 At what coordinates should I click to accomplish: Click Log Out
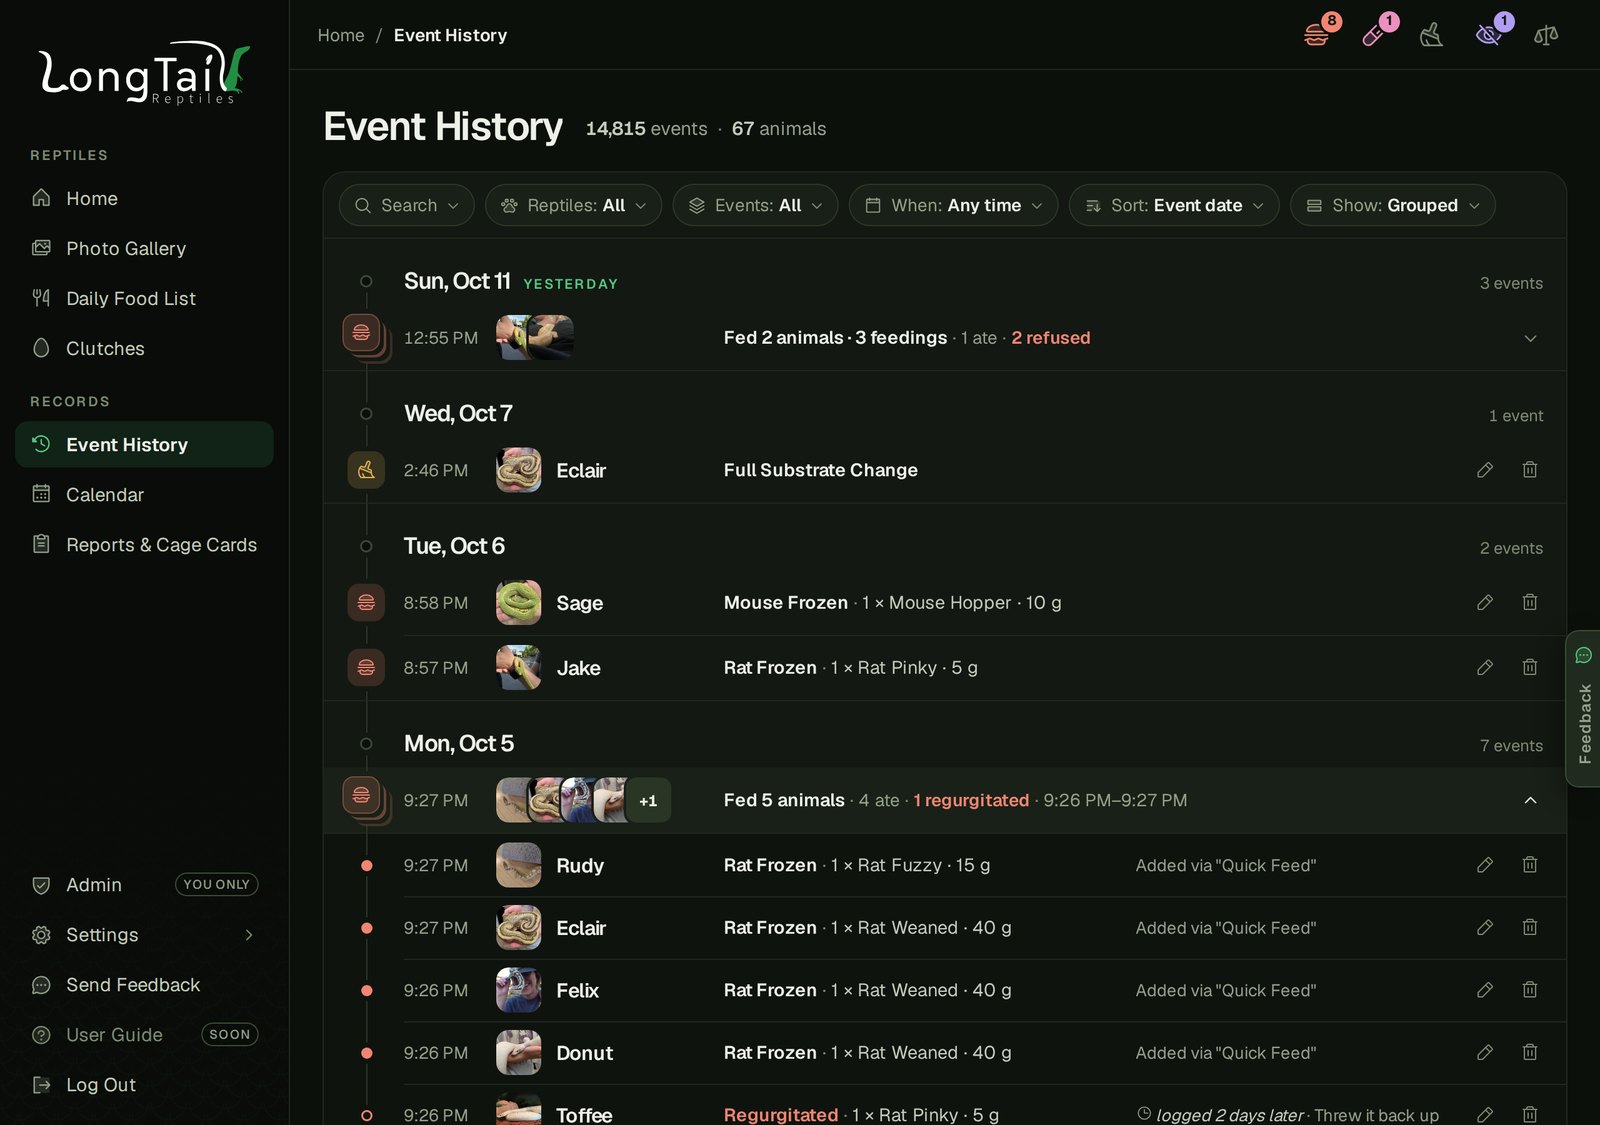coord(144,1085)
